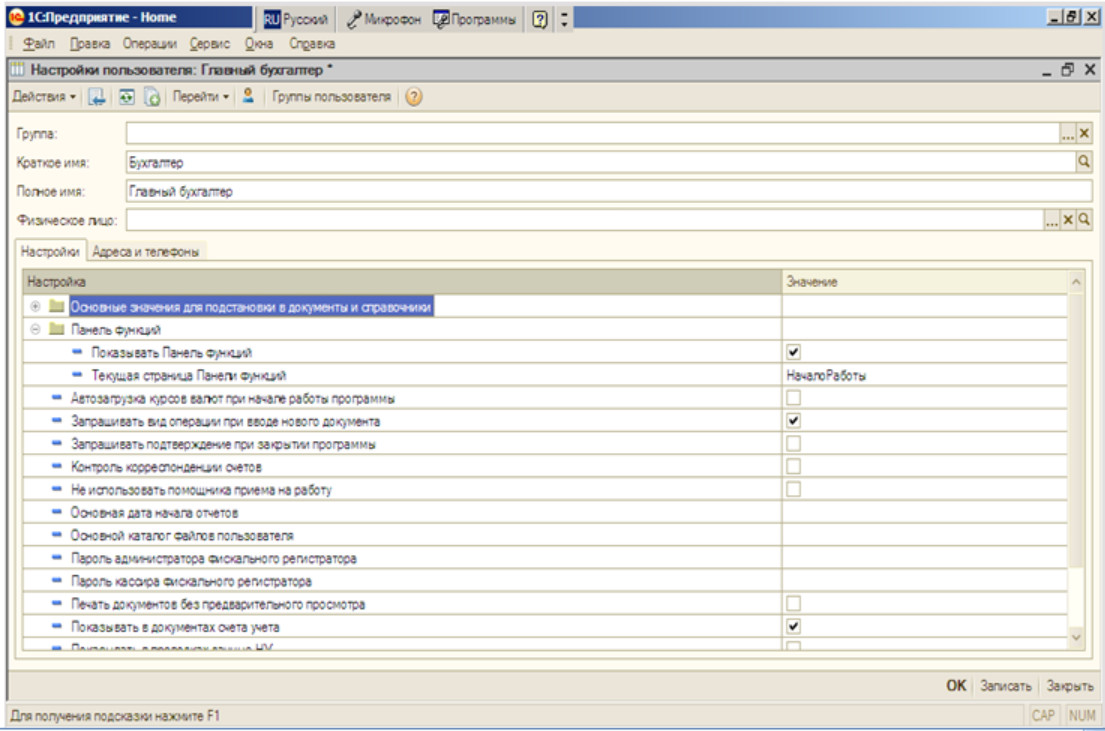Clear the Группа field with X
This screenshot has height=731, width=1105.
pos(1084,133)
